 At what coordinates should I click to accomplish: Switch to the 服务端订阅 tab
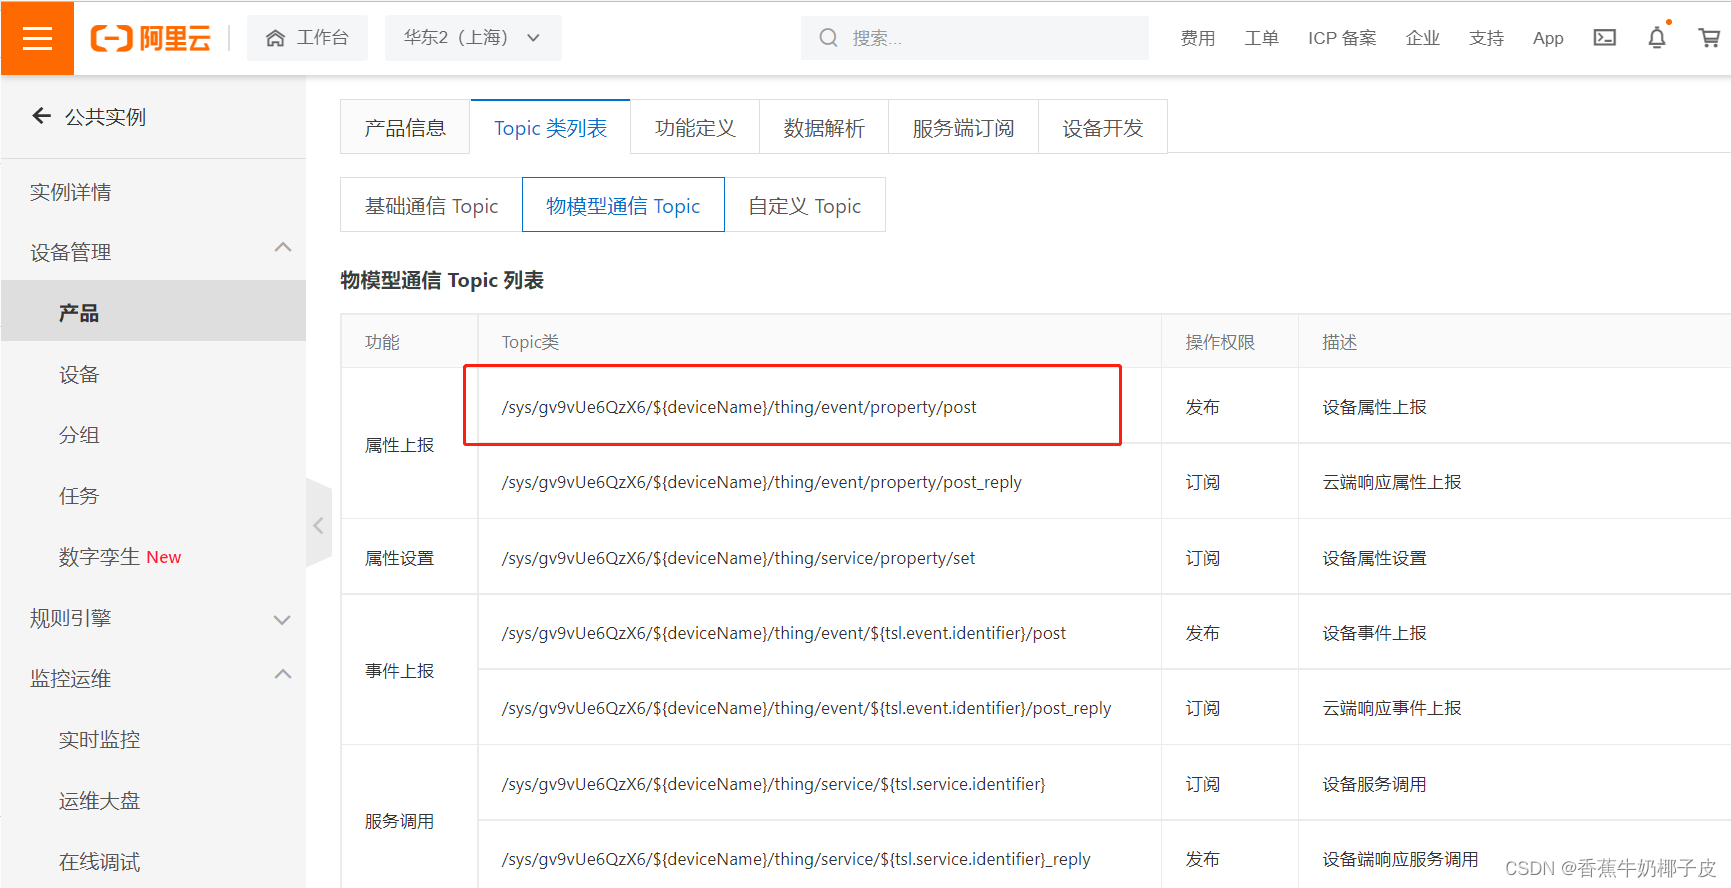click(963, 127)
